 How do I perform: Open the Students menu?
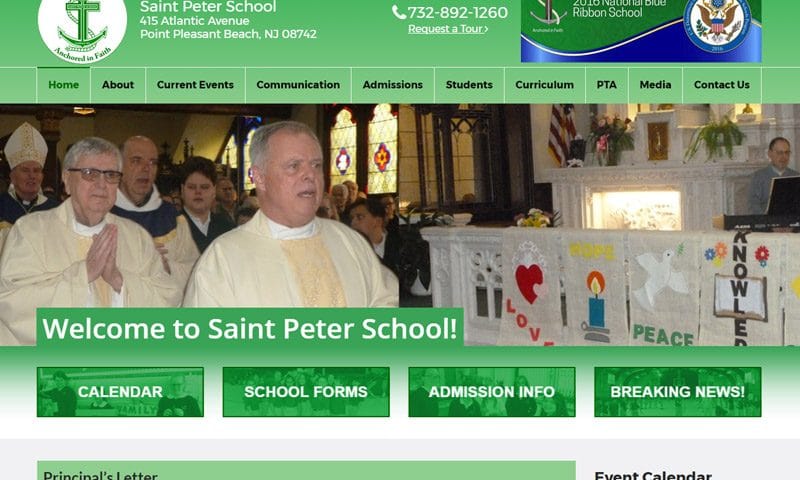469,85
